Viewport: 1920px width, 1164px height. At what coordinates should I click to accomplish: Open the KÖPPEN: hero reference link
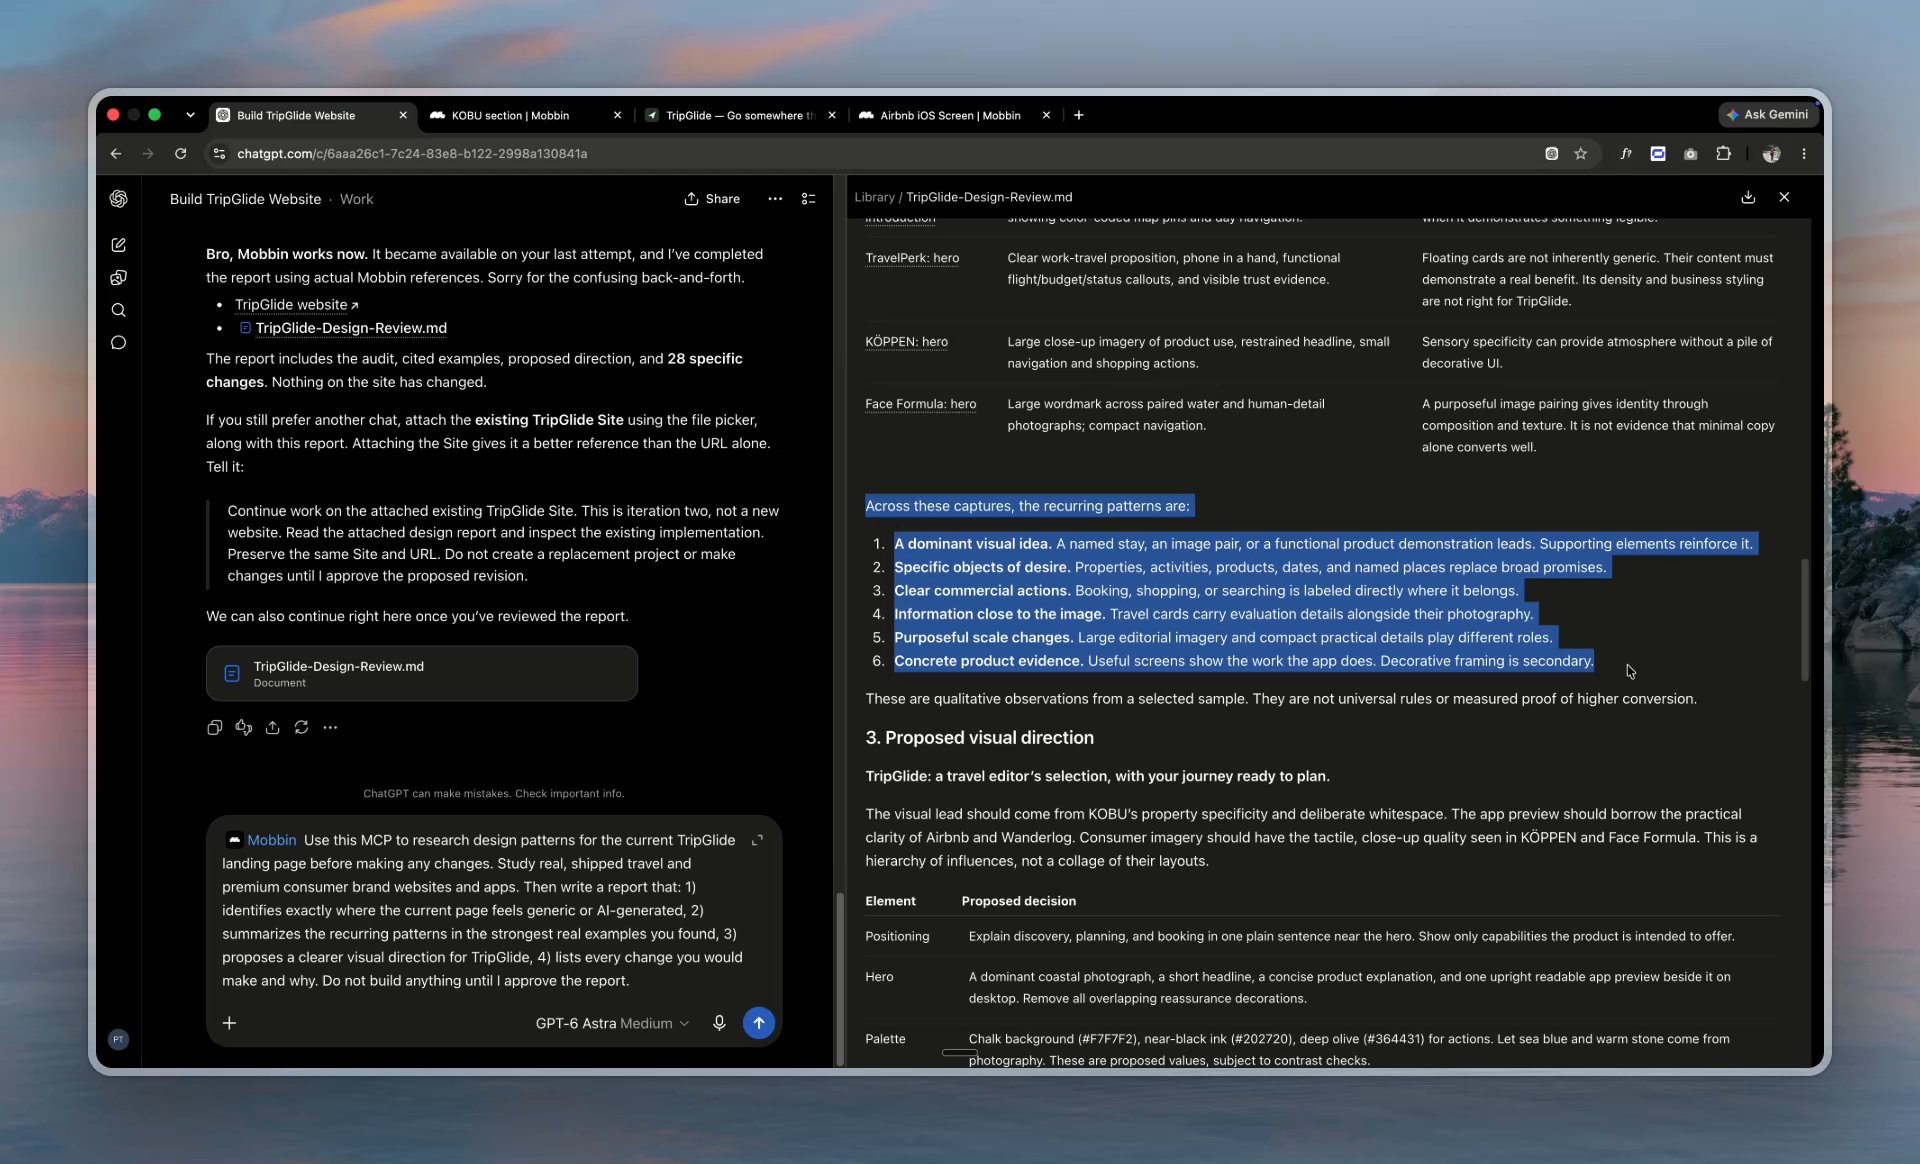tap(906, 342)
